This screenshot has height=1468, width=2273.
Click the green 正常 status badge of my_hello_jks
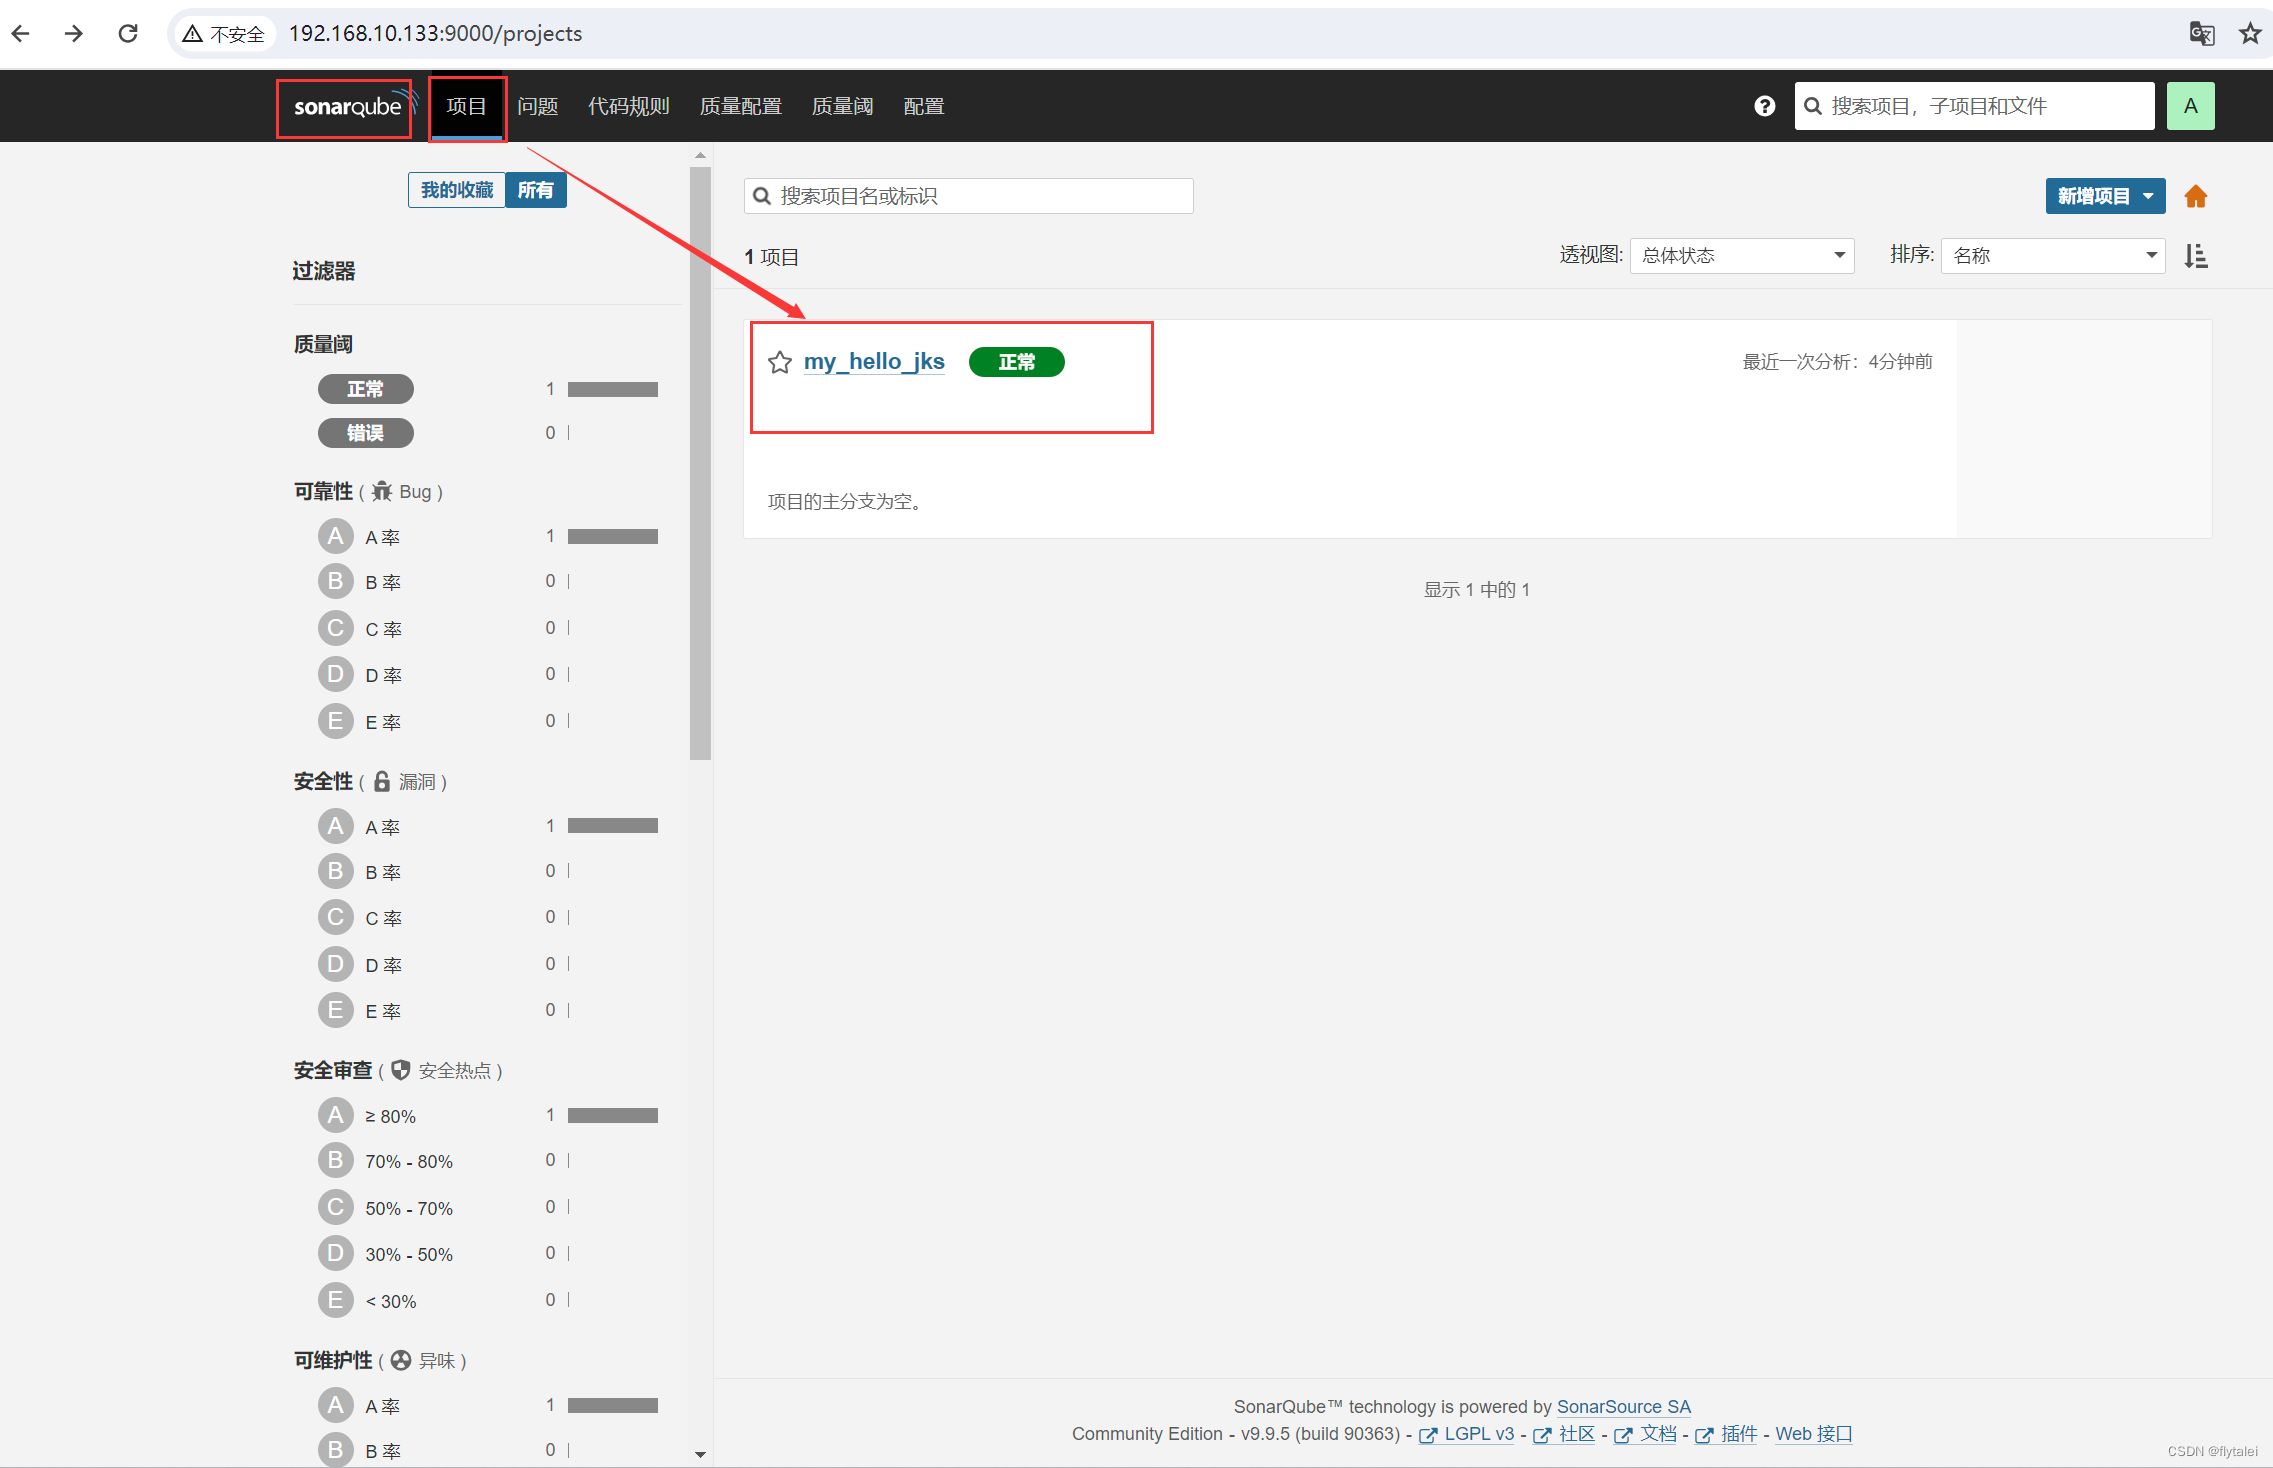[1016, 362]
